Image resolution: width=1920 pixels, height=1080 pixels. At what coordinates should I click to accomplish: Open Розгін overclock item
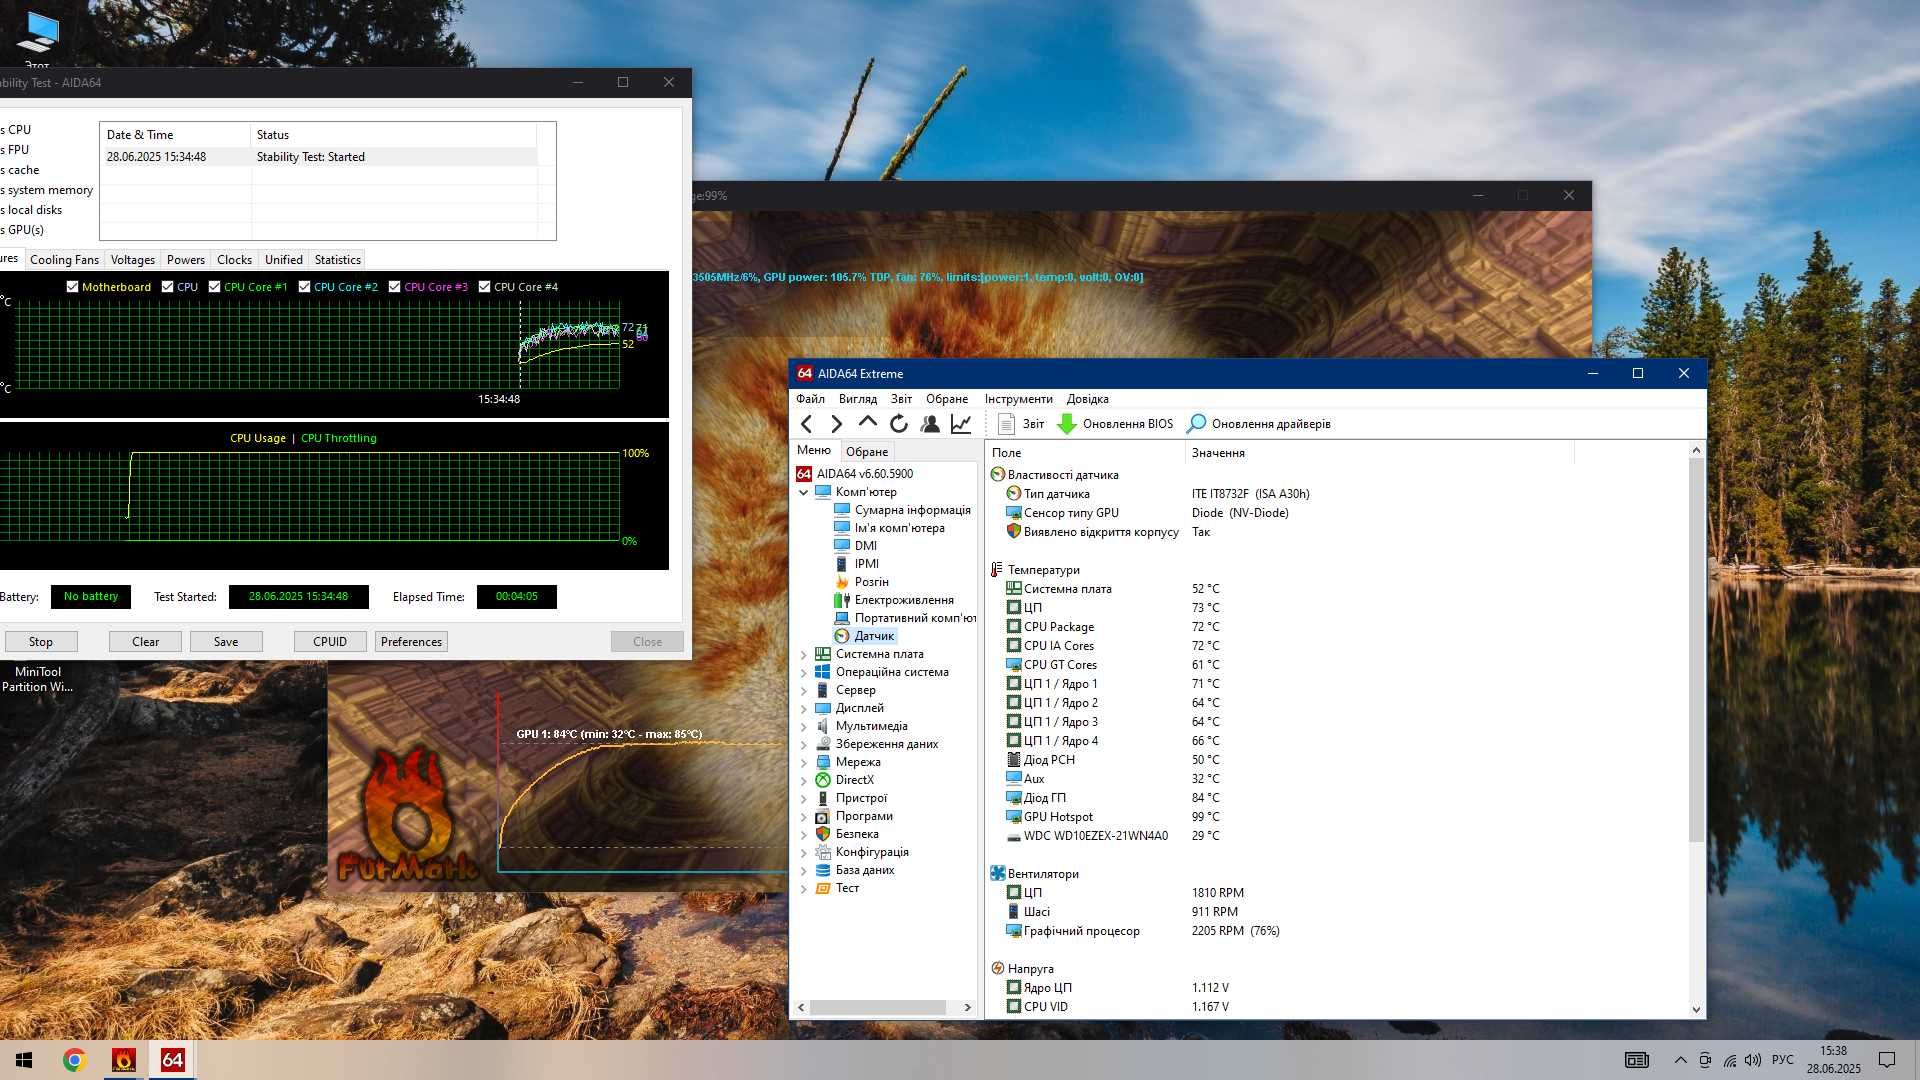(871, 582)
